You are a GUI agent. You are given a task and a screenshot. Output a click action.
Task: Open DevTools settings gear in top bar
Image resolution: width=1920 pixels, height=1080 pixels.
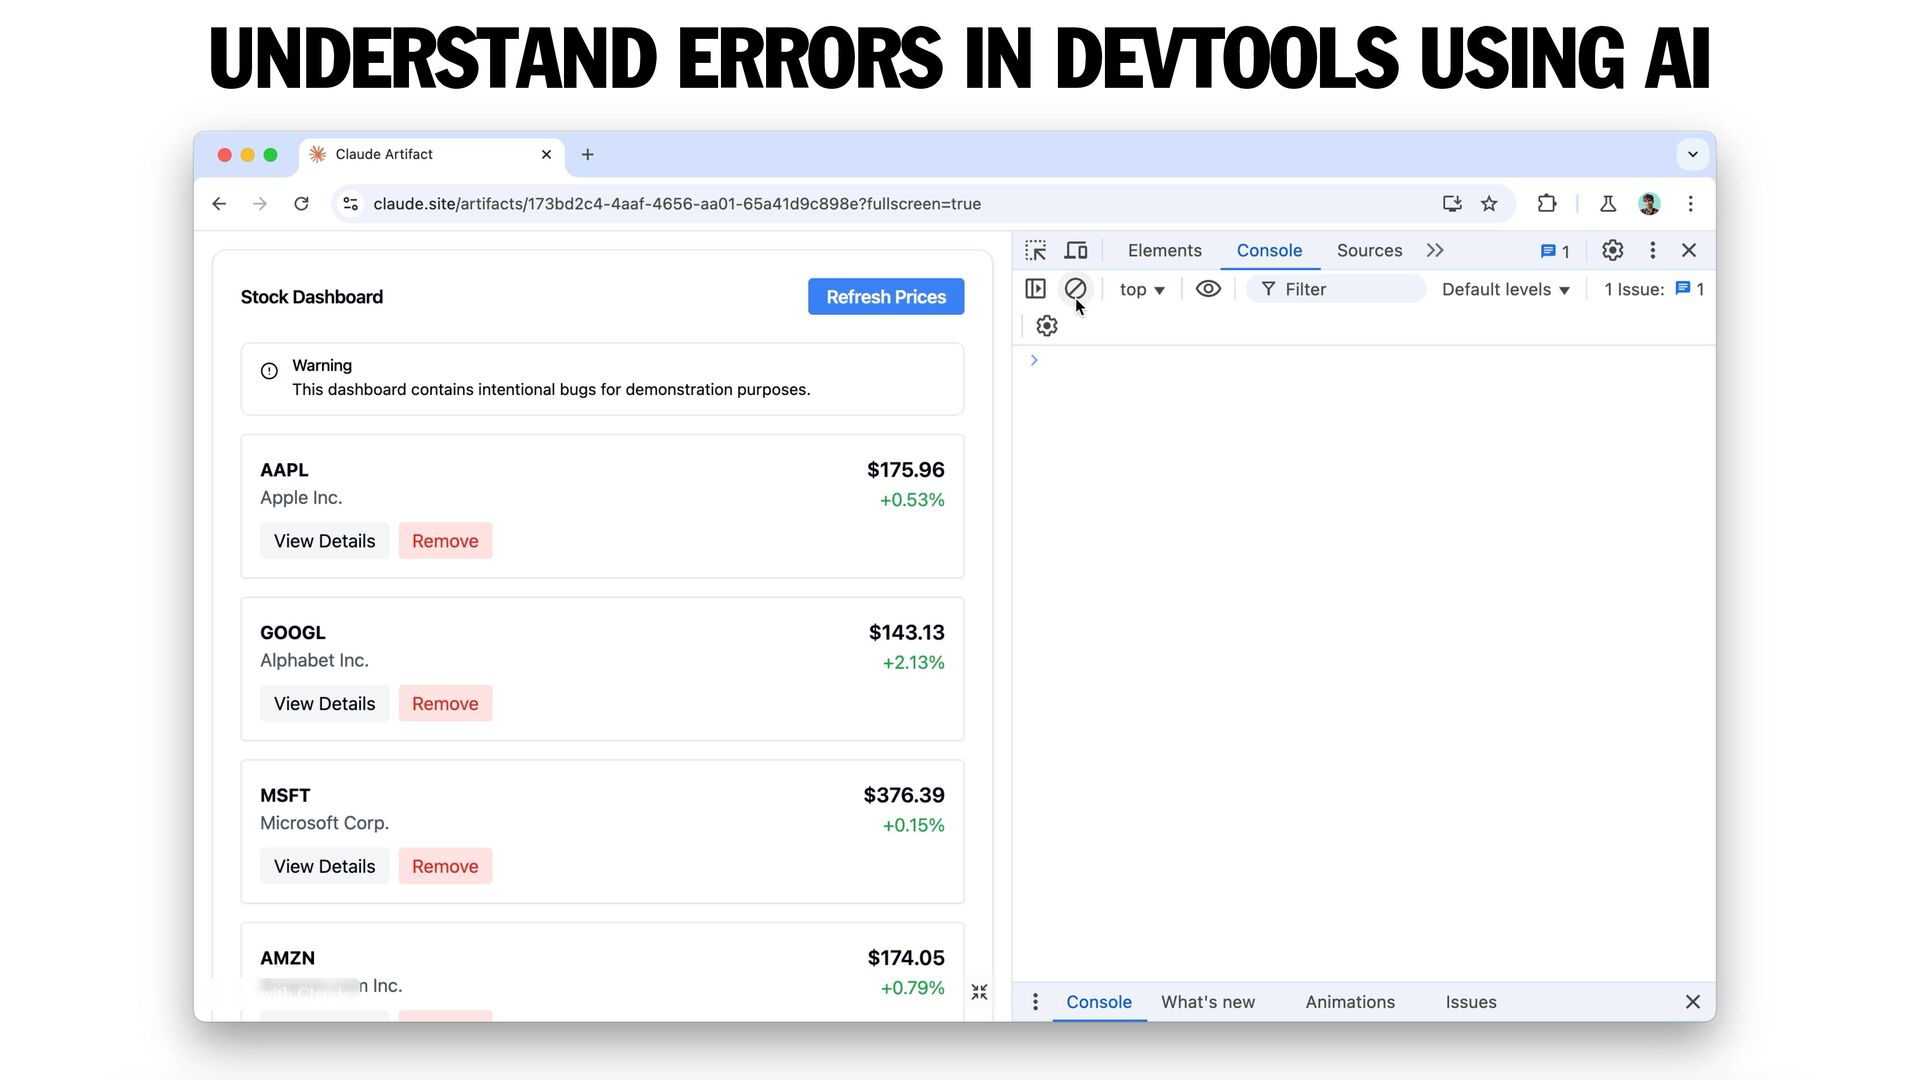(1612, 250)
